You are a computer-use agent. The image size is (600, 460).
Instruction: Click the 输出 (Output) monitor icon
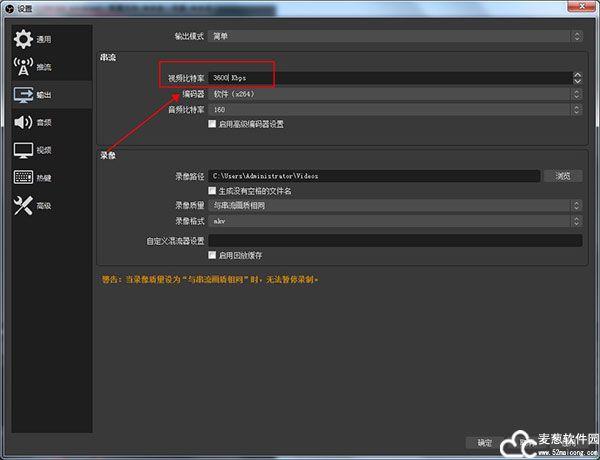click(x=23, y=95)
